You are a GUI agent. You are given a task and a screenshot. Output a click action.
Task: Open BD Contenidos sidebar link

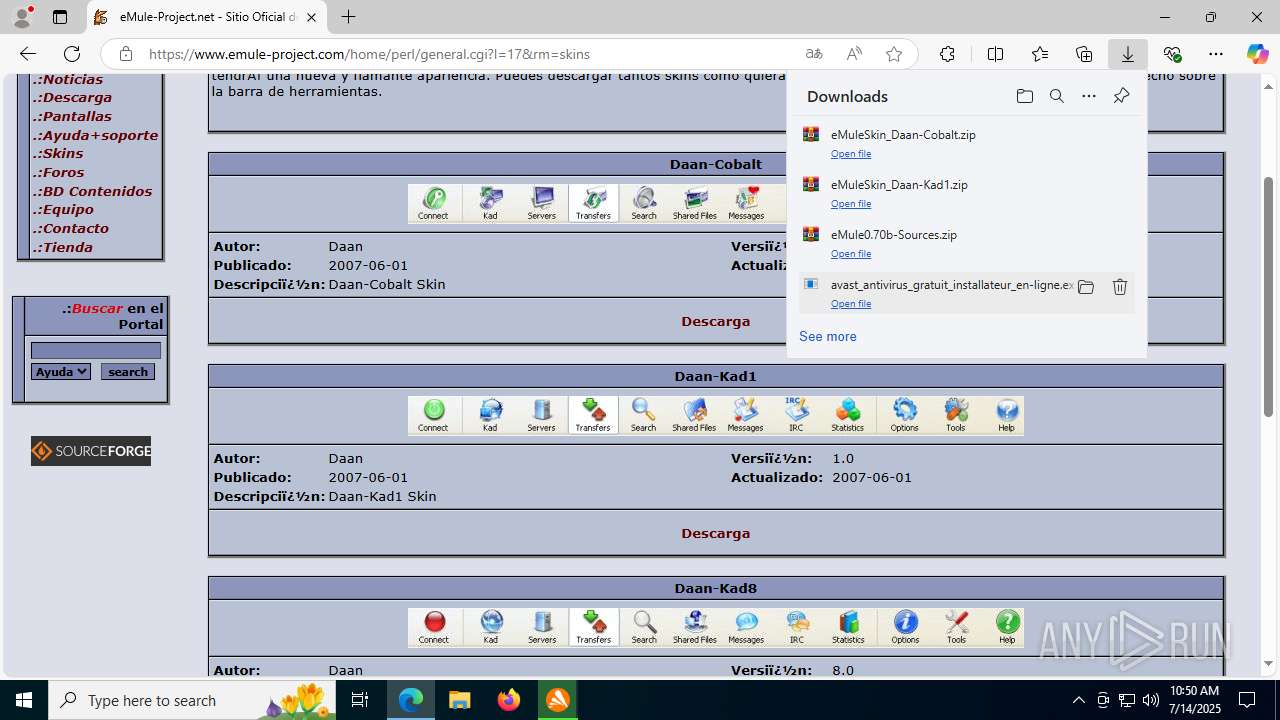[x=93, y=191]
